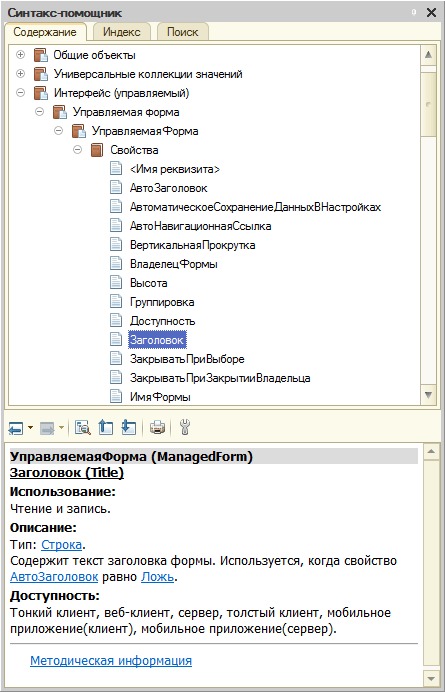Click the Интерфейс (управляемый) book icon
Viewport: 445px width, 692px height.
tap(40, 93)
